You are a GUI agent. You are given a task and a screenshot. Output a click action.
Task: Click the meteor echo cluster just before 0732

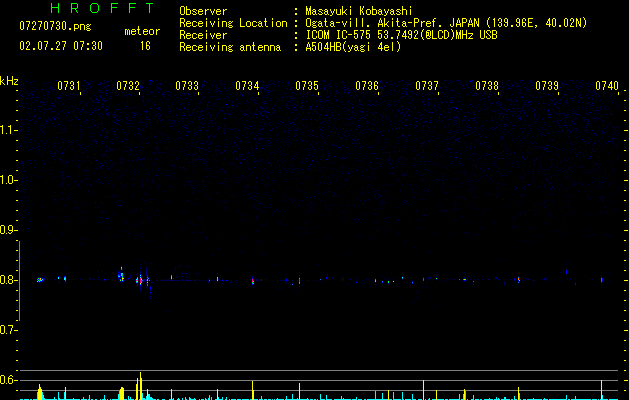[121, 275]
